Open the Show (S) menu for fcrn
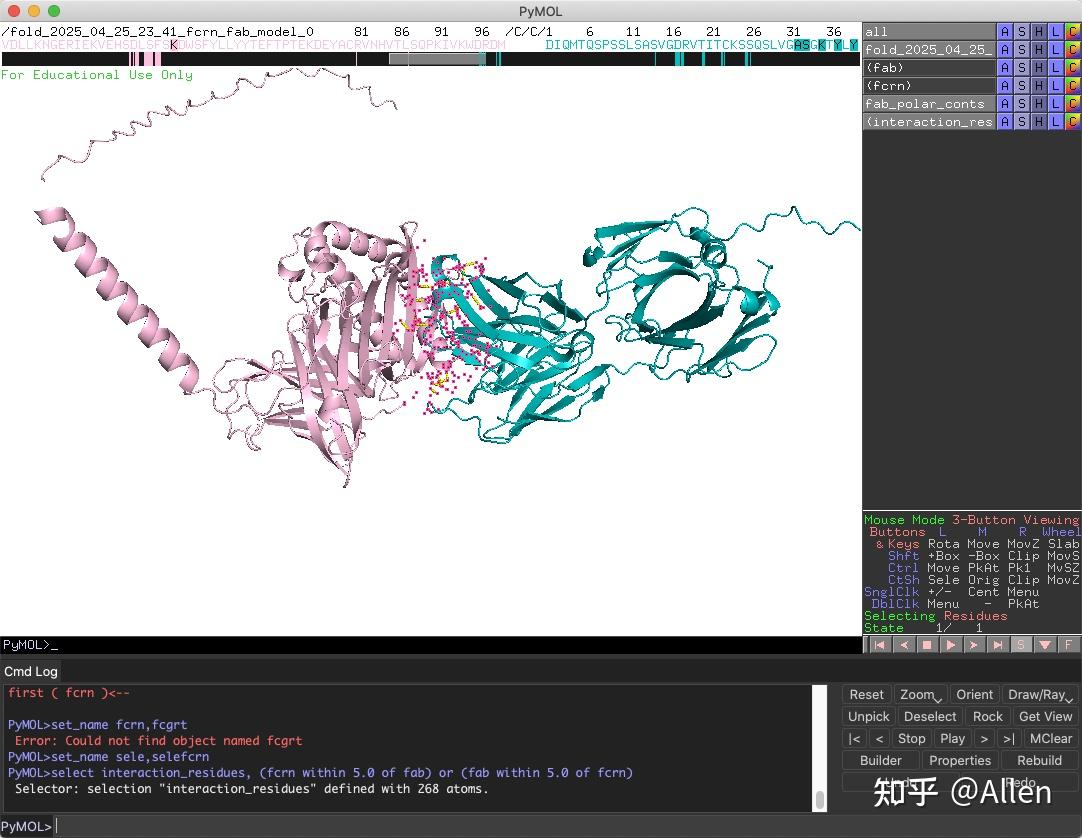 coord(1023,85)
